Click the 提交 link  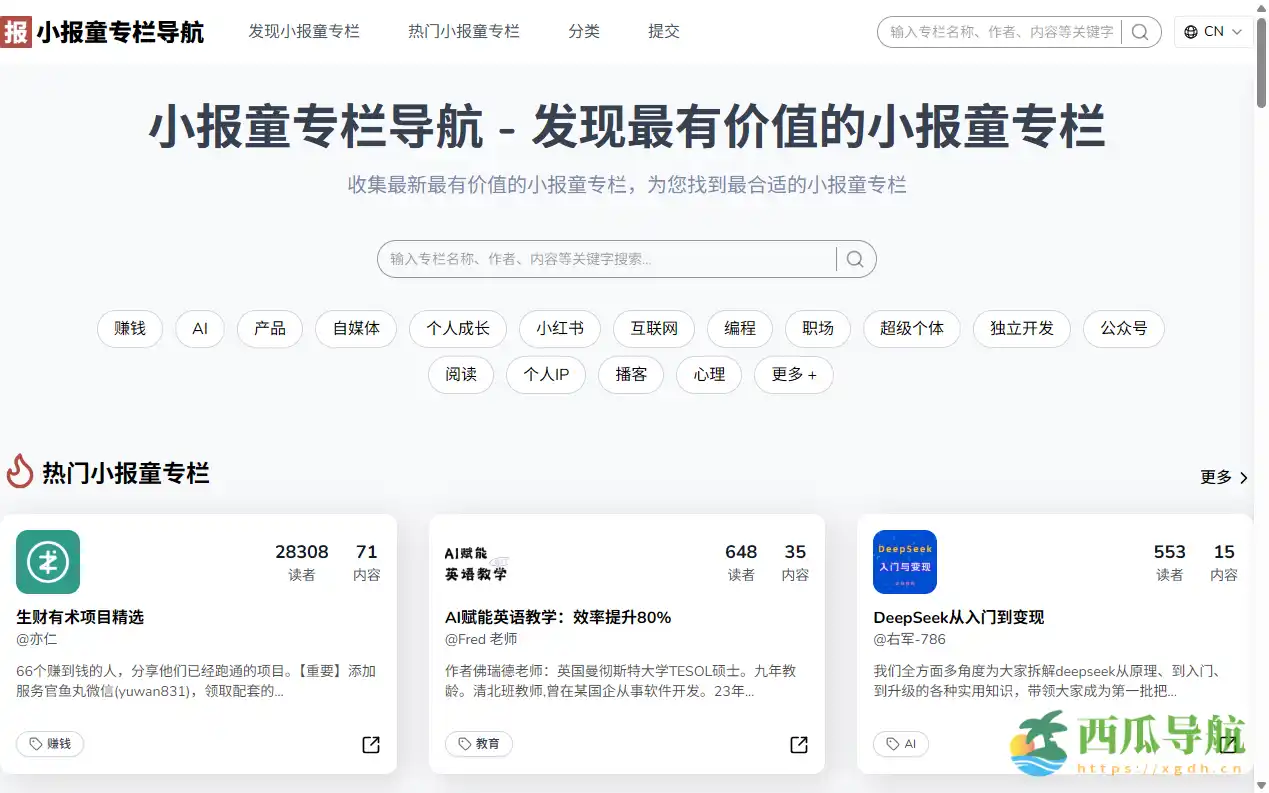pyautogui.click(x=663, y=31)
